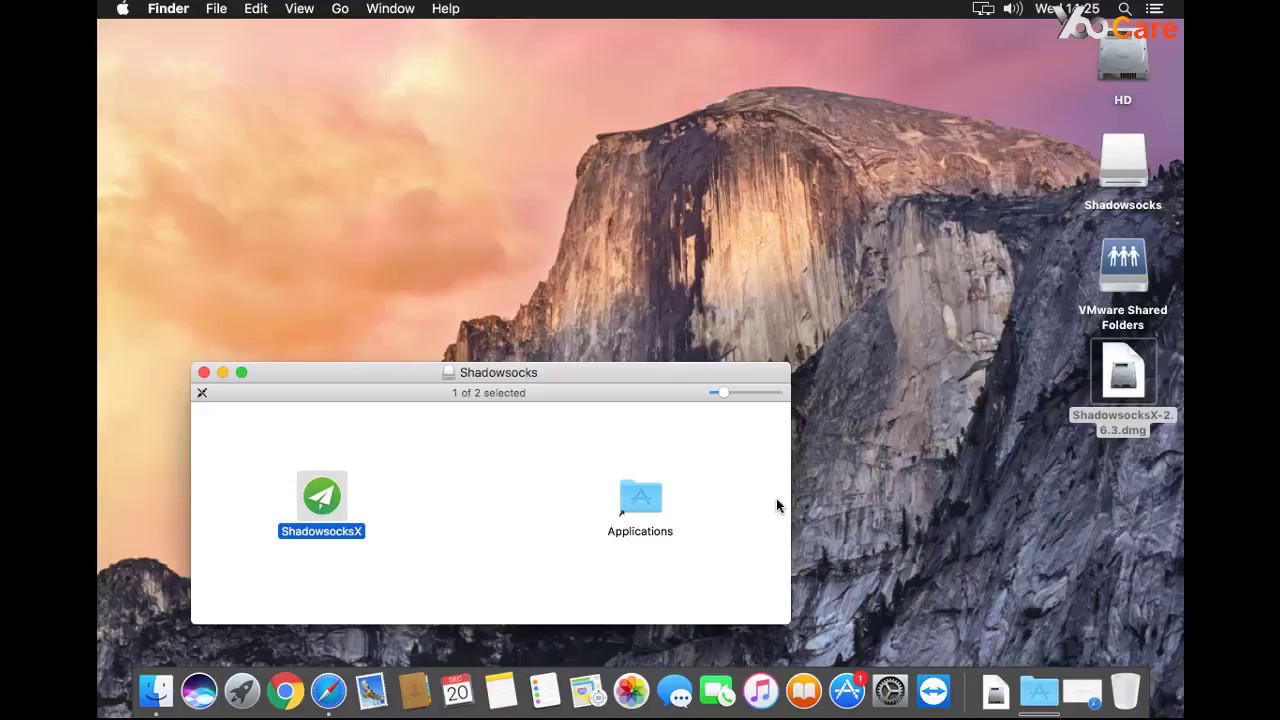Zoom the Shadowsocks window with the green button
The width and height of the screenshot is (1280, 720).
242,372
